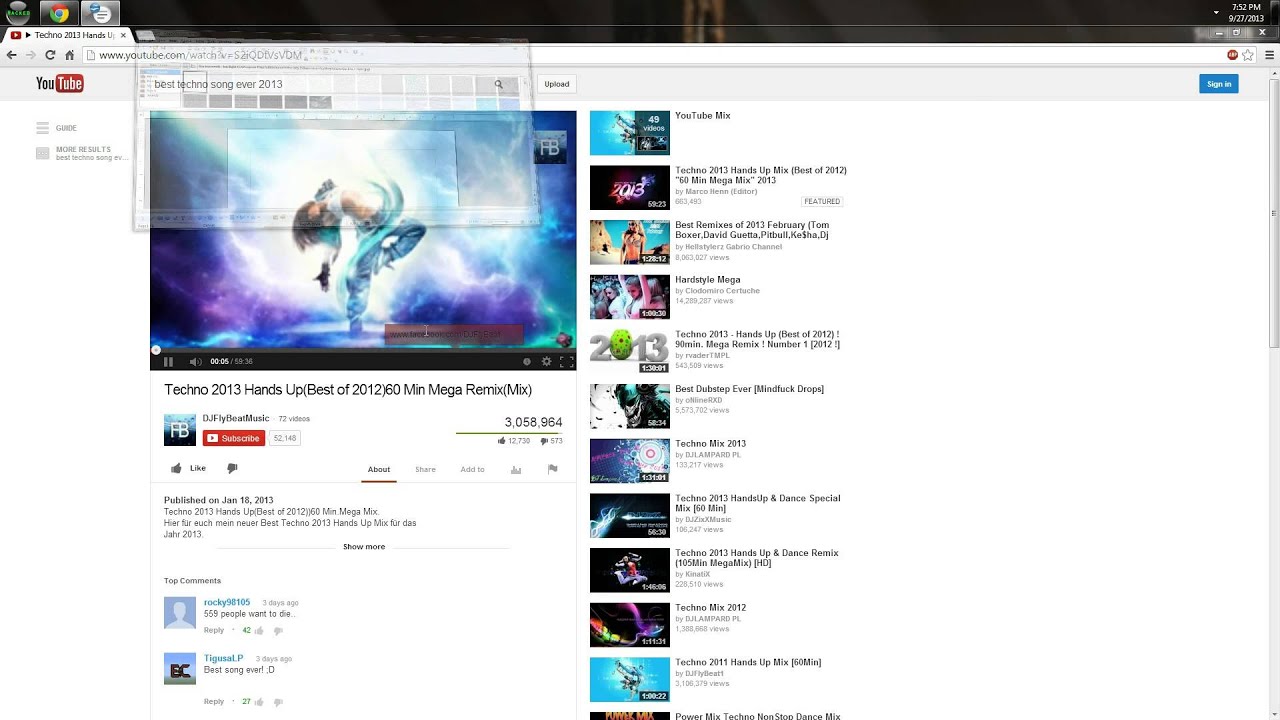The image size is (1280, 720).
Task: Open Techno 2011 Hands Up Mix [60Min] video
Action: [748, 662]
